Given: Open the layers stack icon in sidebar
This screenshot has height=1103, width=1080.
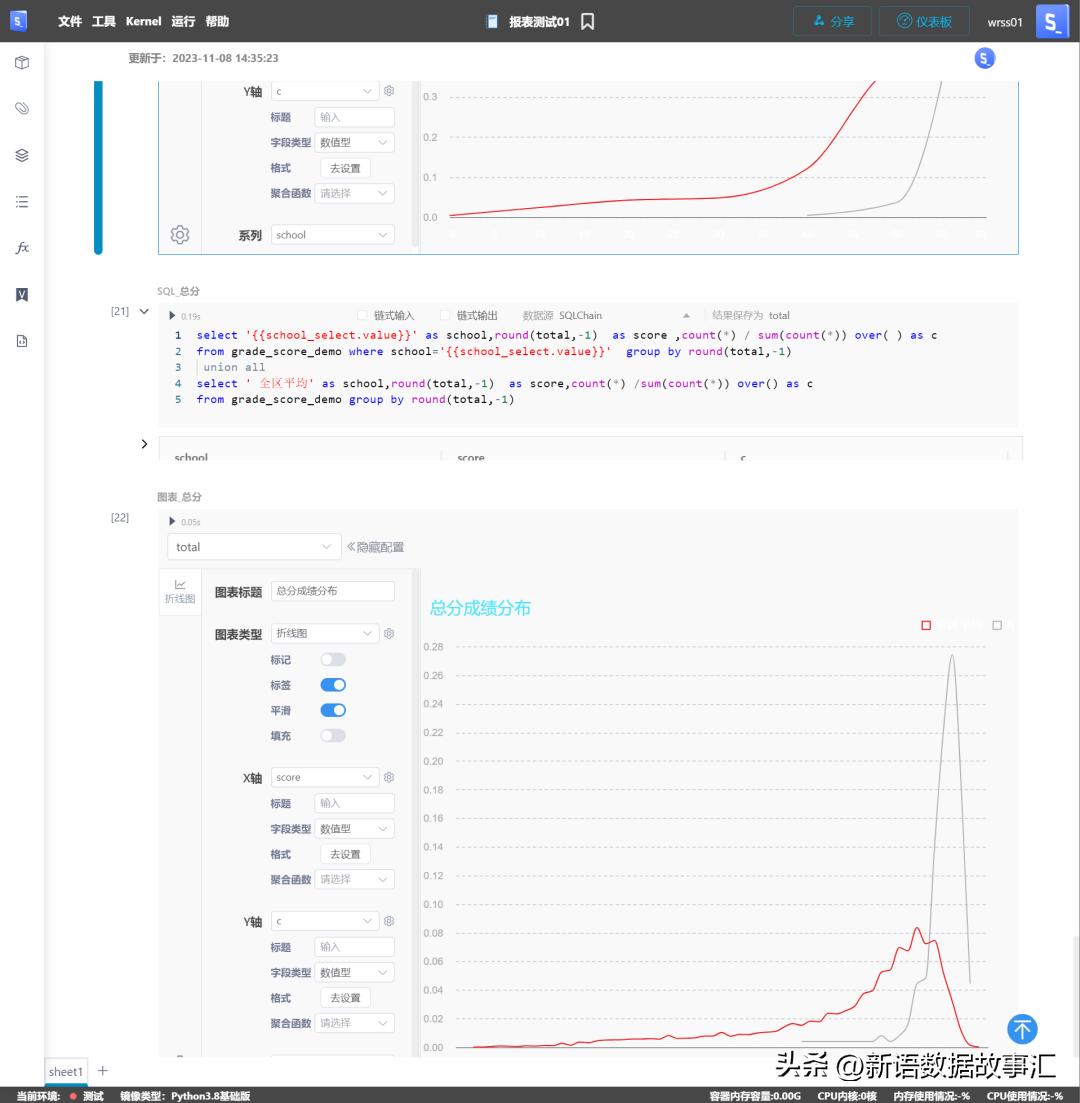Looking at the screenshot, I should pyautogui.click(x=22, y=155).
